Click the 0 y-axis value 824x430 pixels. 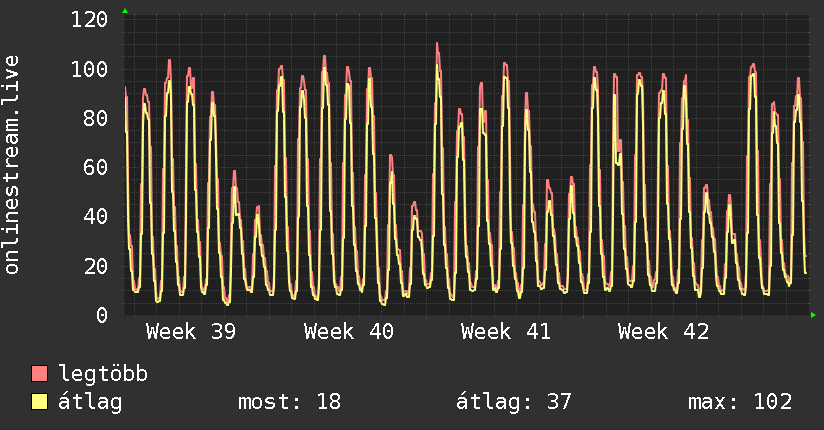pos(102,315)
